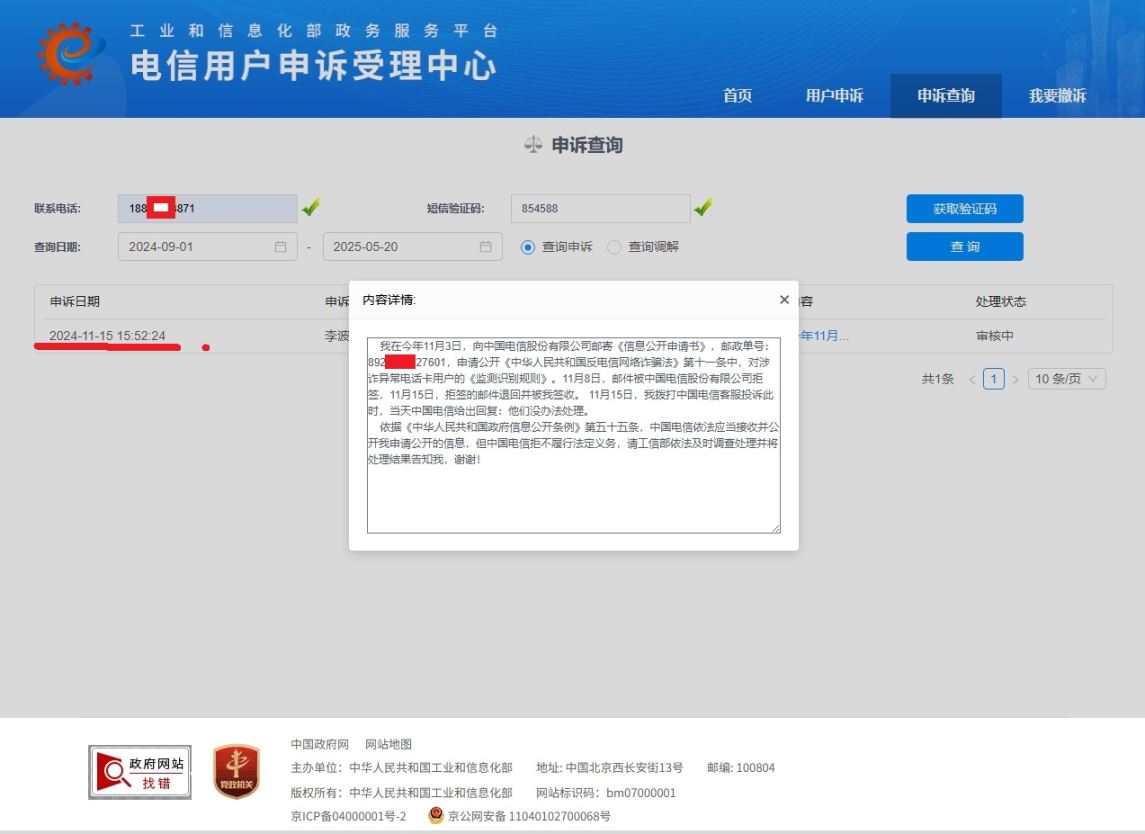Click the 工业和信息化部政务服务平台 header subtitle
This screenshot has width=1145, height=834.
(x=314, y=31)
